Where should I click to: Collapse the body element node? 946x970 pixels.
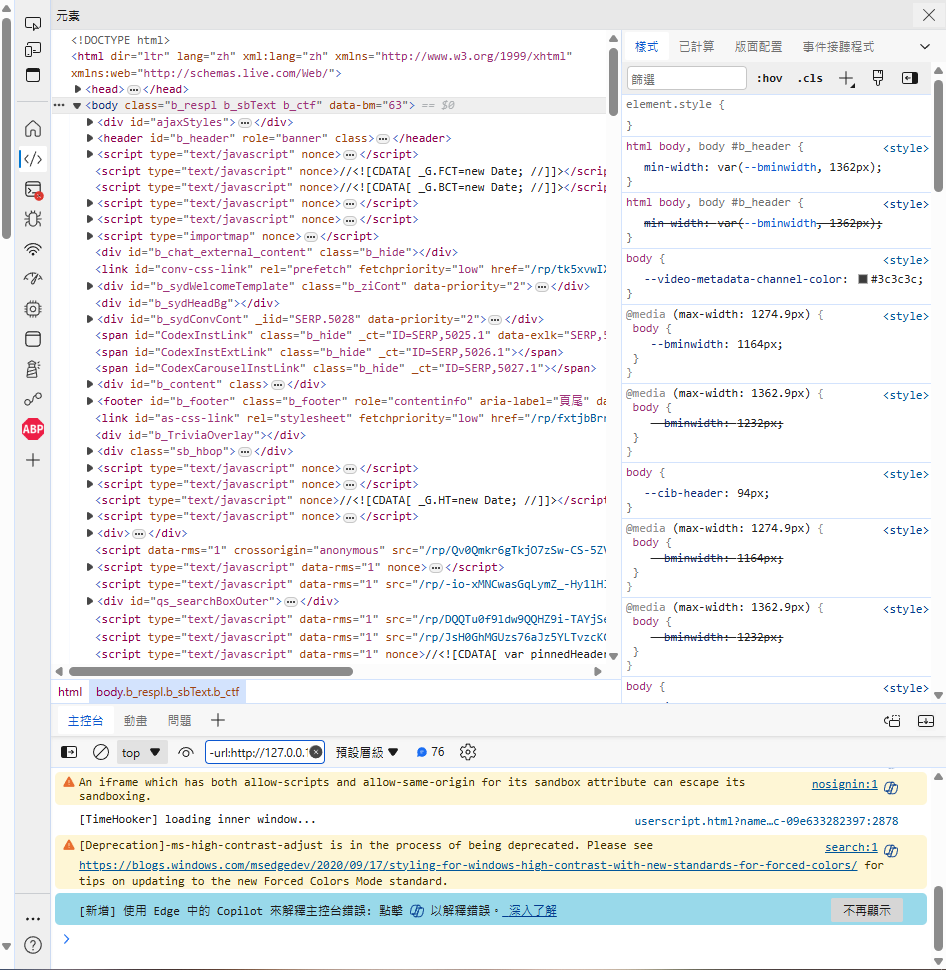tap(77, 105)
